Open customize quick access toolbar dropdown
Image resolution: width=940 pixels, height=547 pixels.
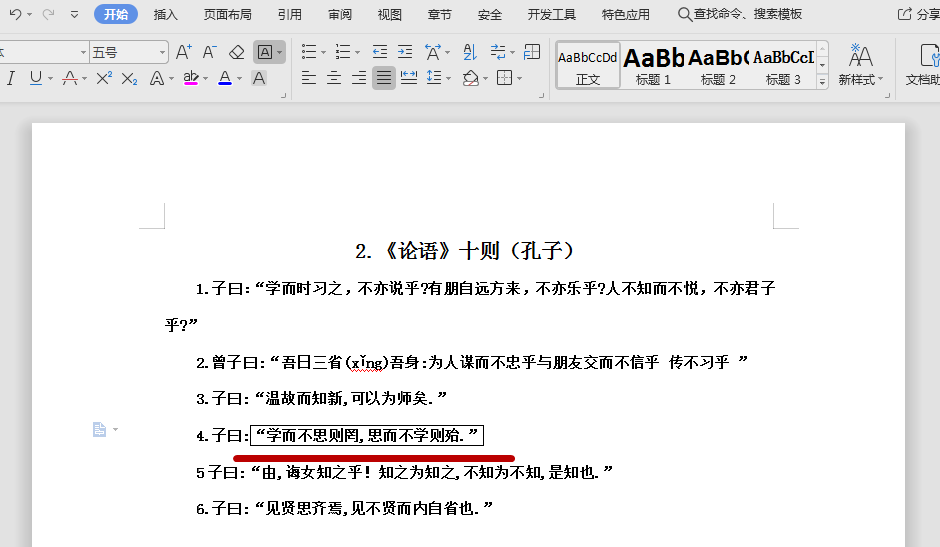74,14
